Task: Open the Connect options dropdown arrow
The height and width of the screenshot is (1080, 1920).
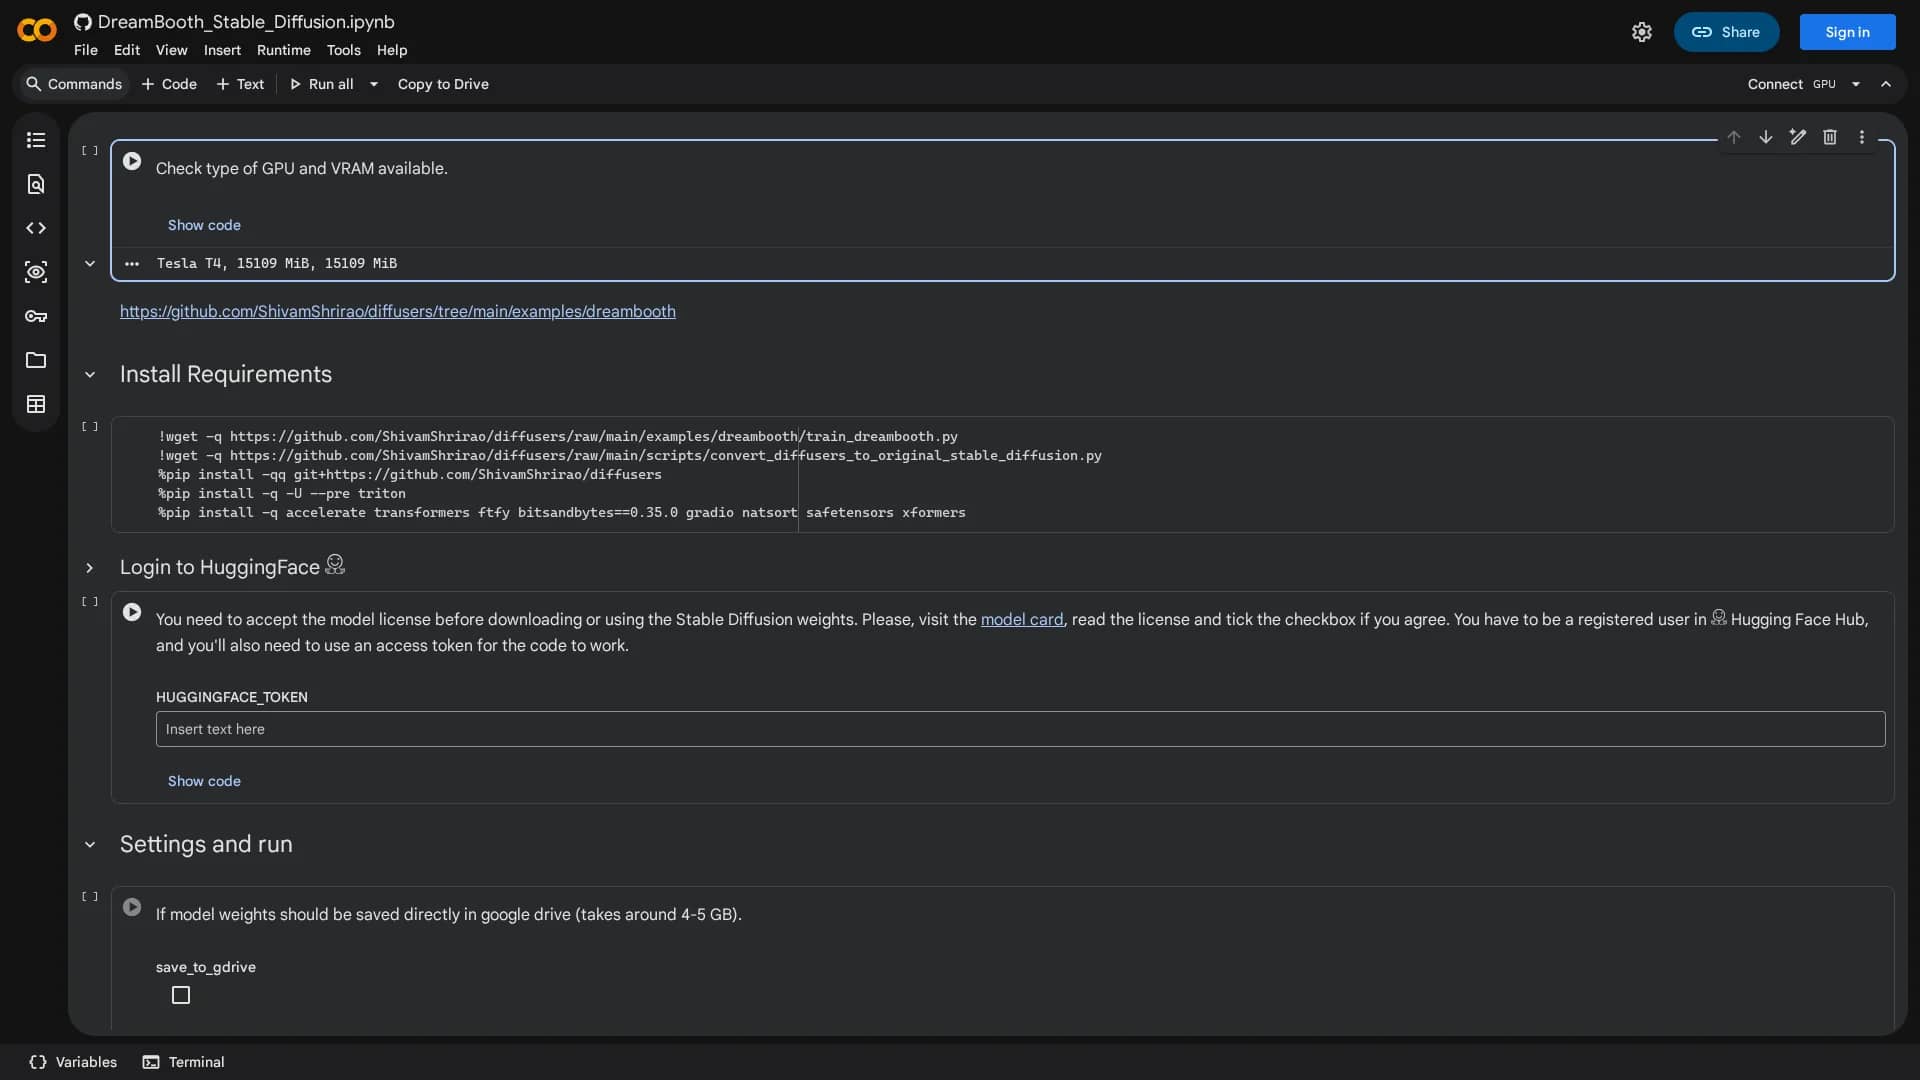Action: 1856,84
